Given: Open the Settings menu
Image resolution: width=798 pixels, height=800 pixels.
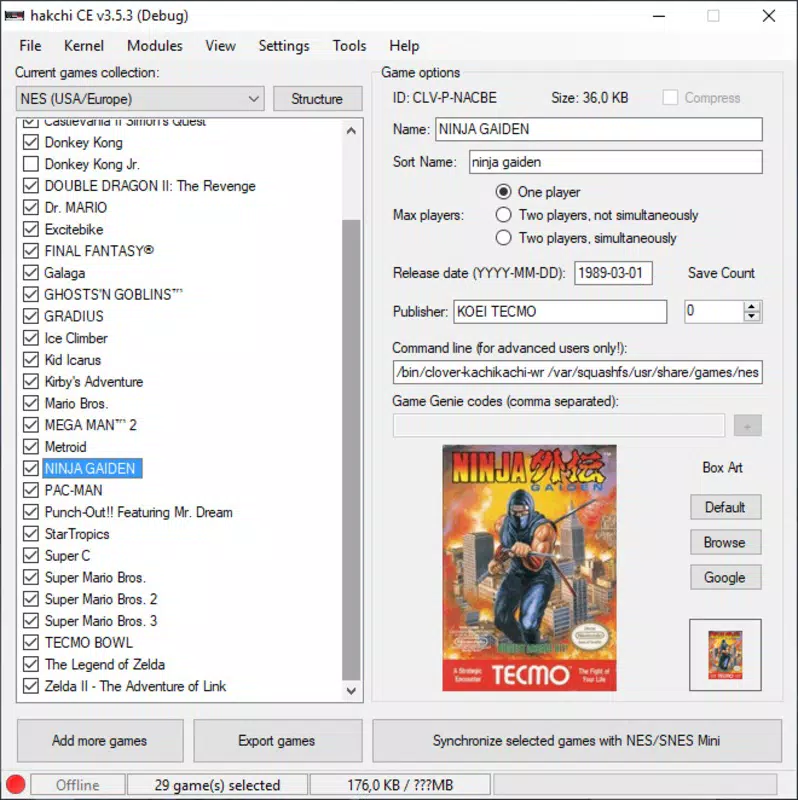Looking at the screenshot, I should [284, 46].
